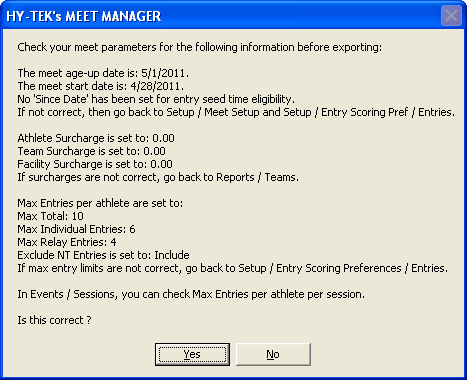Confirm the meet parameters with Yes
Screen dimensions: 467x380
(x=192, y=354)
